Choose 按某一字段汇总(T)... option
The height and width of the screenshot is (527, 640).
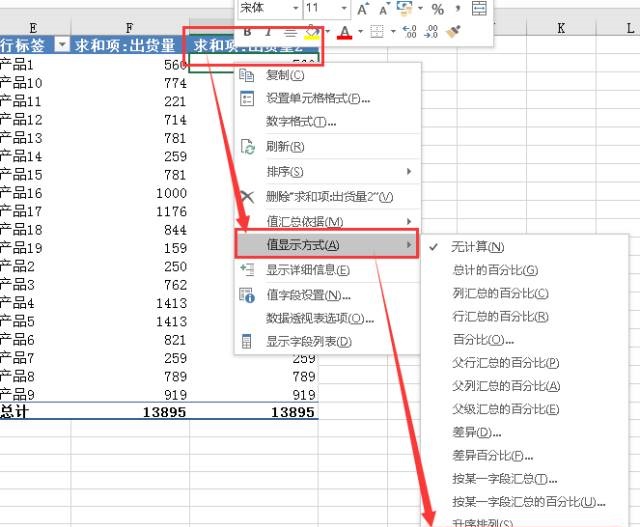[524, 478]
